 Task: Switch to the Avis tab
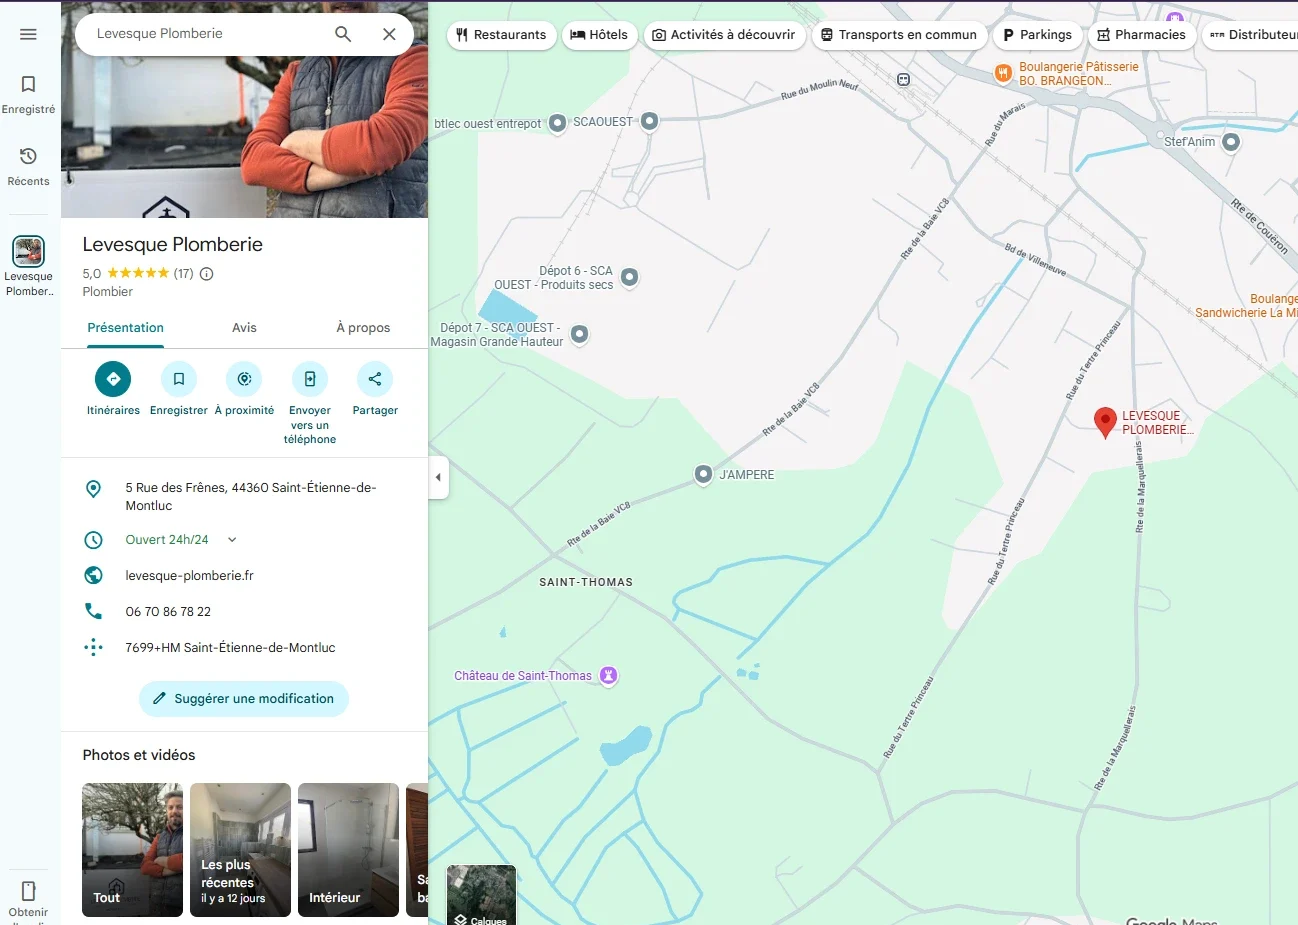click(x=244, y=328)
